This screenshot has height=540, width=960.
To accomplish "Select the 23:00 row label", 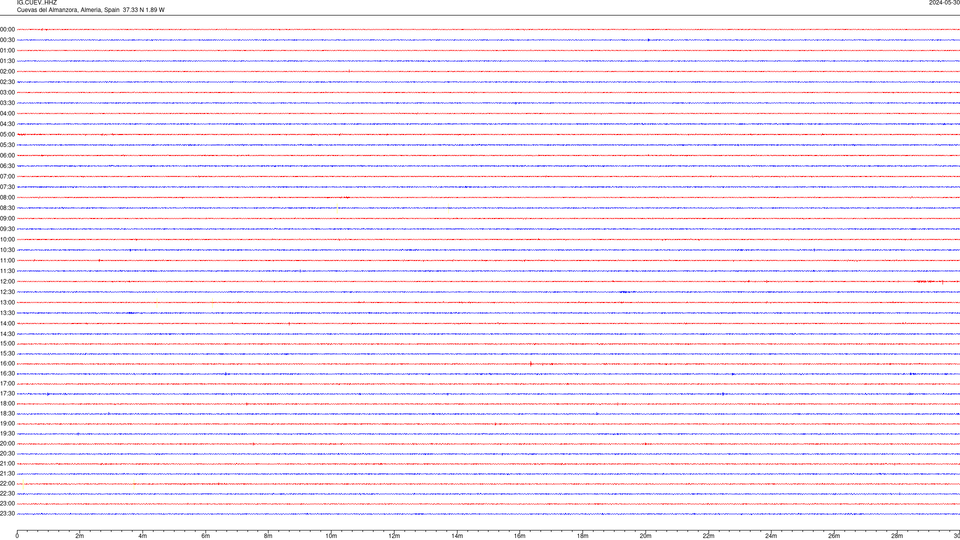I will (7, 504).
